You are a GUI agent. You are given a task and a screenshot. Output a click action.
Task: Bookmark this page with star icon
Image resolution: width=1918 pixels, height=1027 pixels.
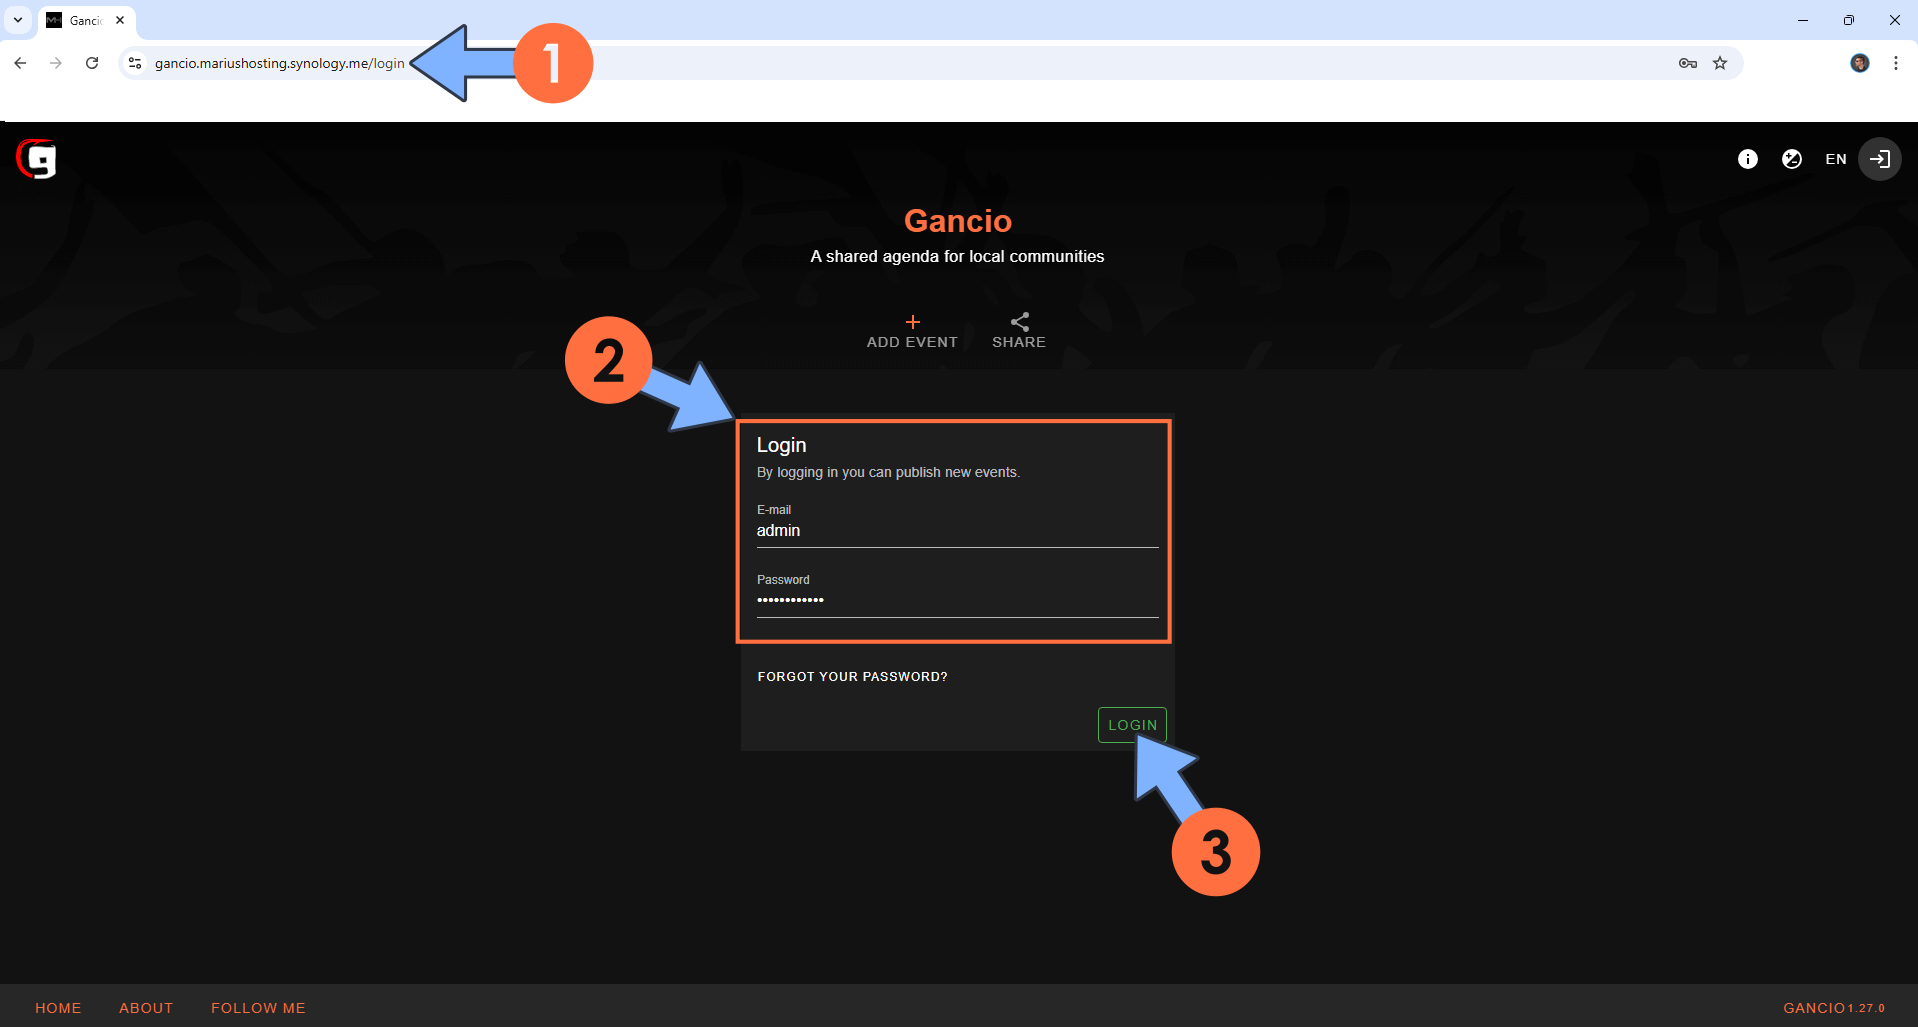pos(1720,63)
